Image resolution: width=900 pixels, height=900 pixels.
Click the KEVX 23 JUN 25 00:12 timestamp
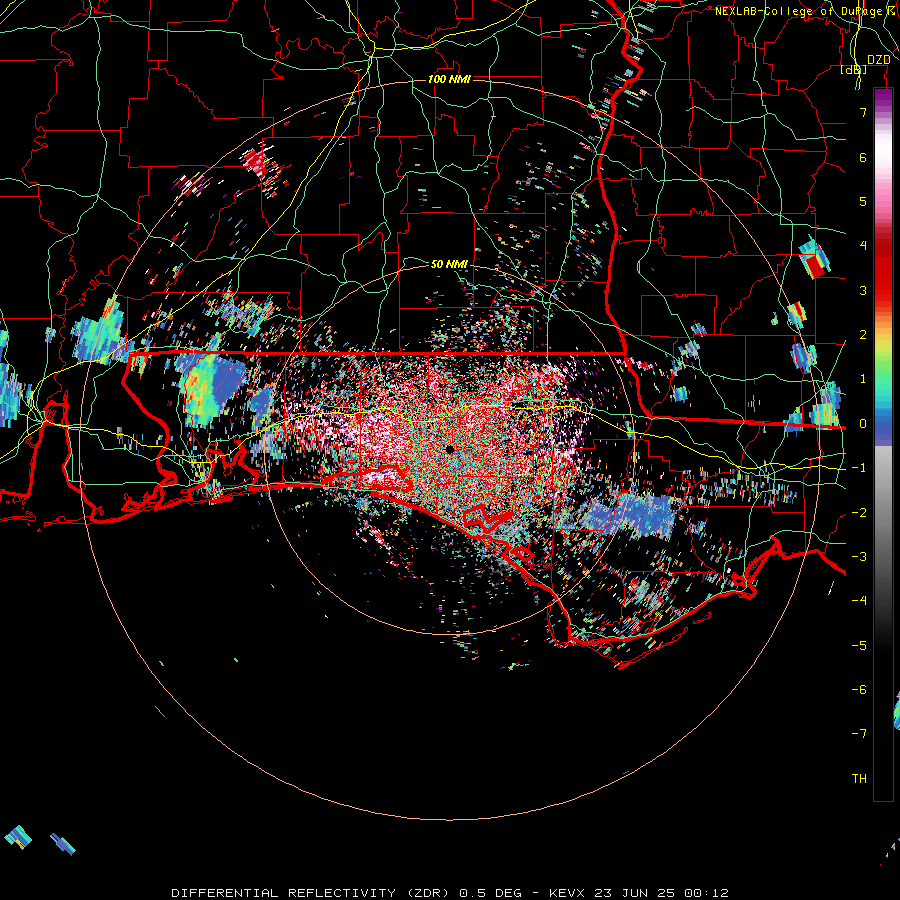(x=638, y=893)
